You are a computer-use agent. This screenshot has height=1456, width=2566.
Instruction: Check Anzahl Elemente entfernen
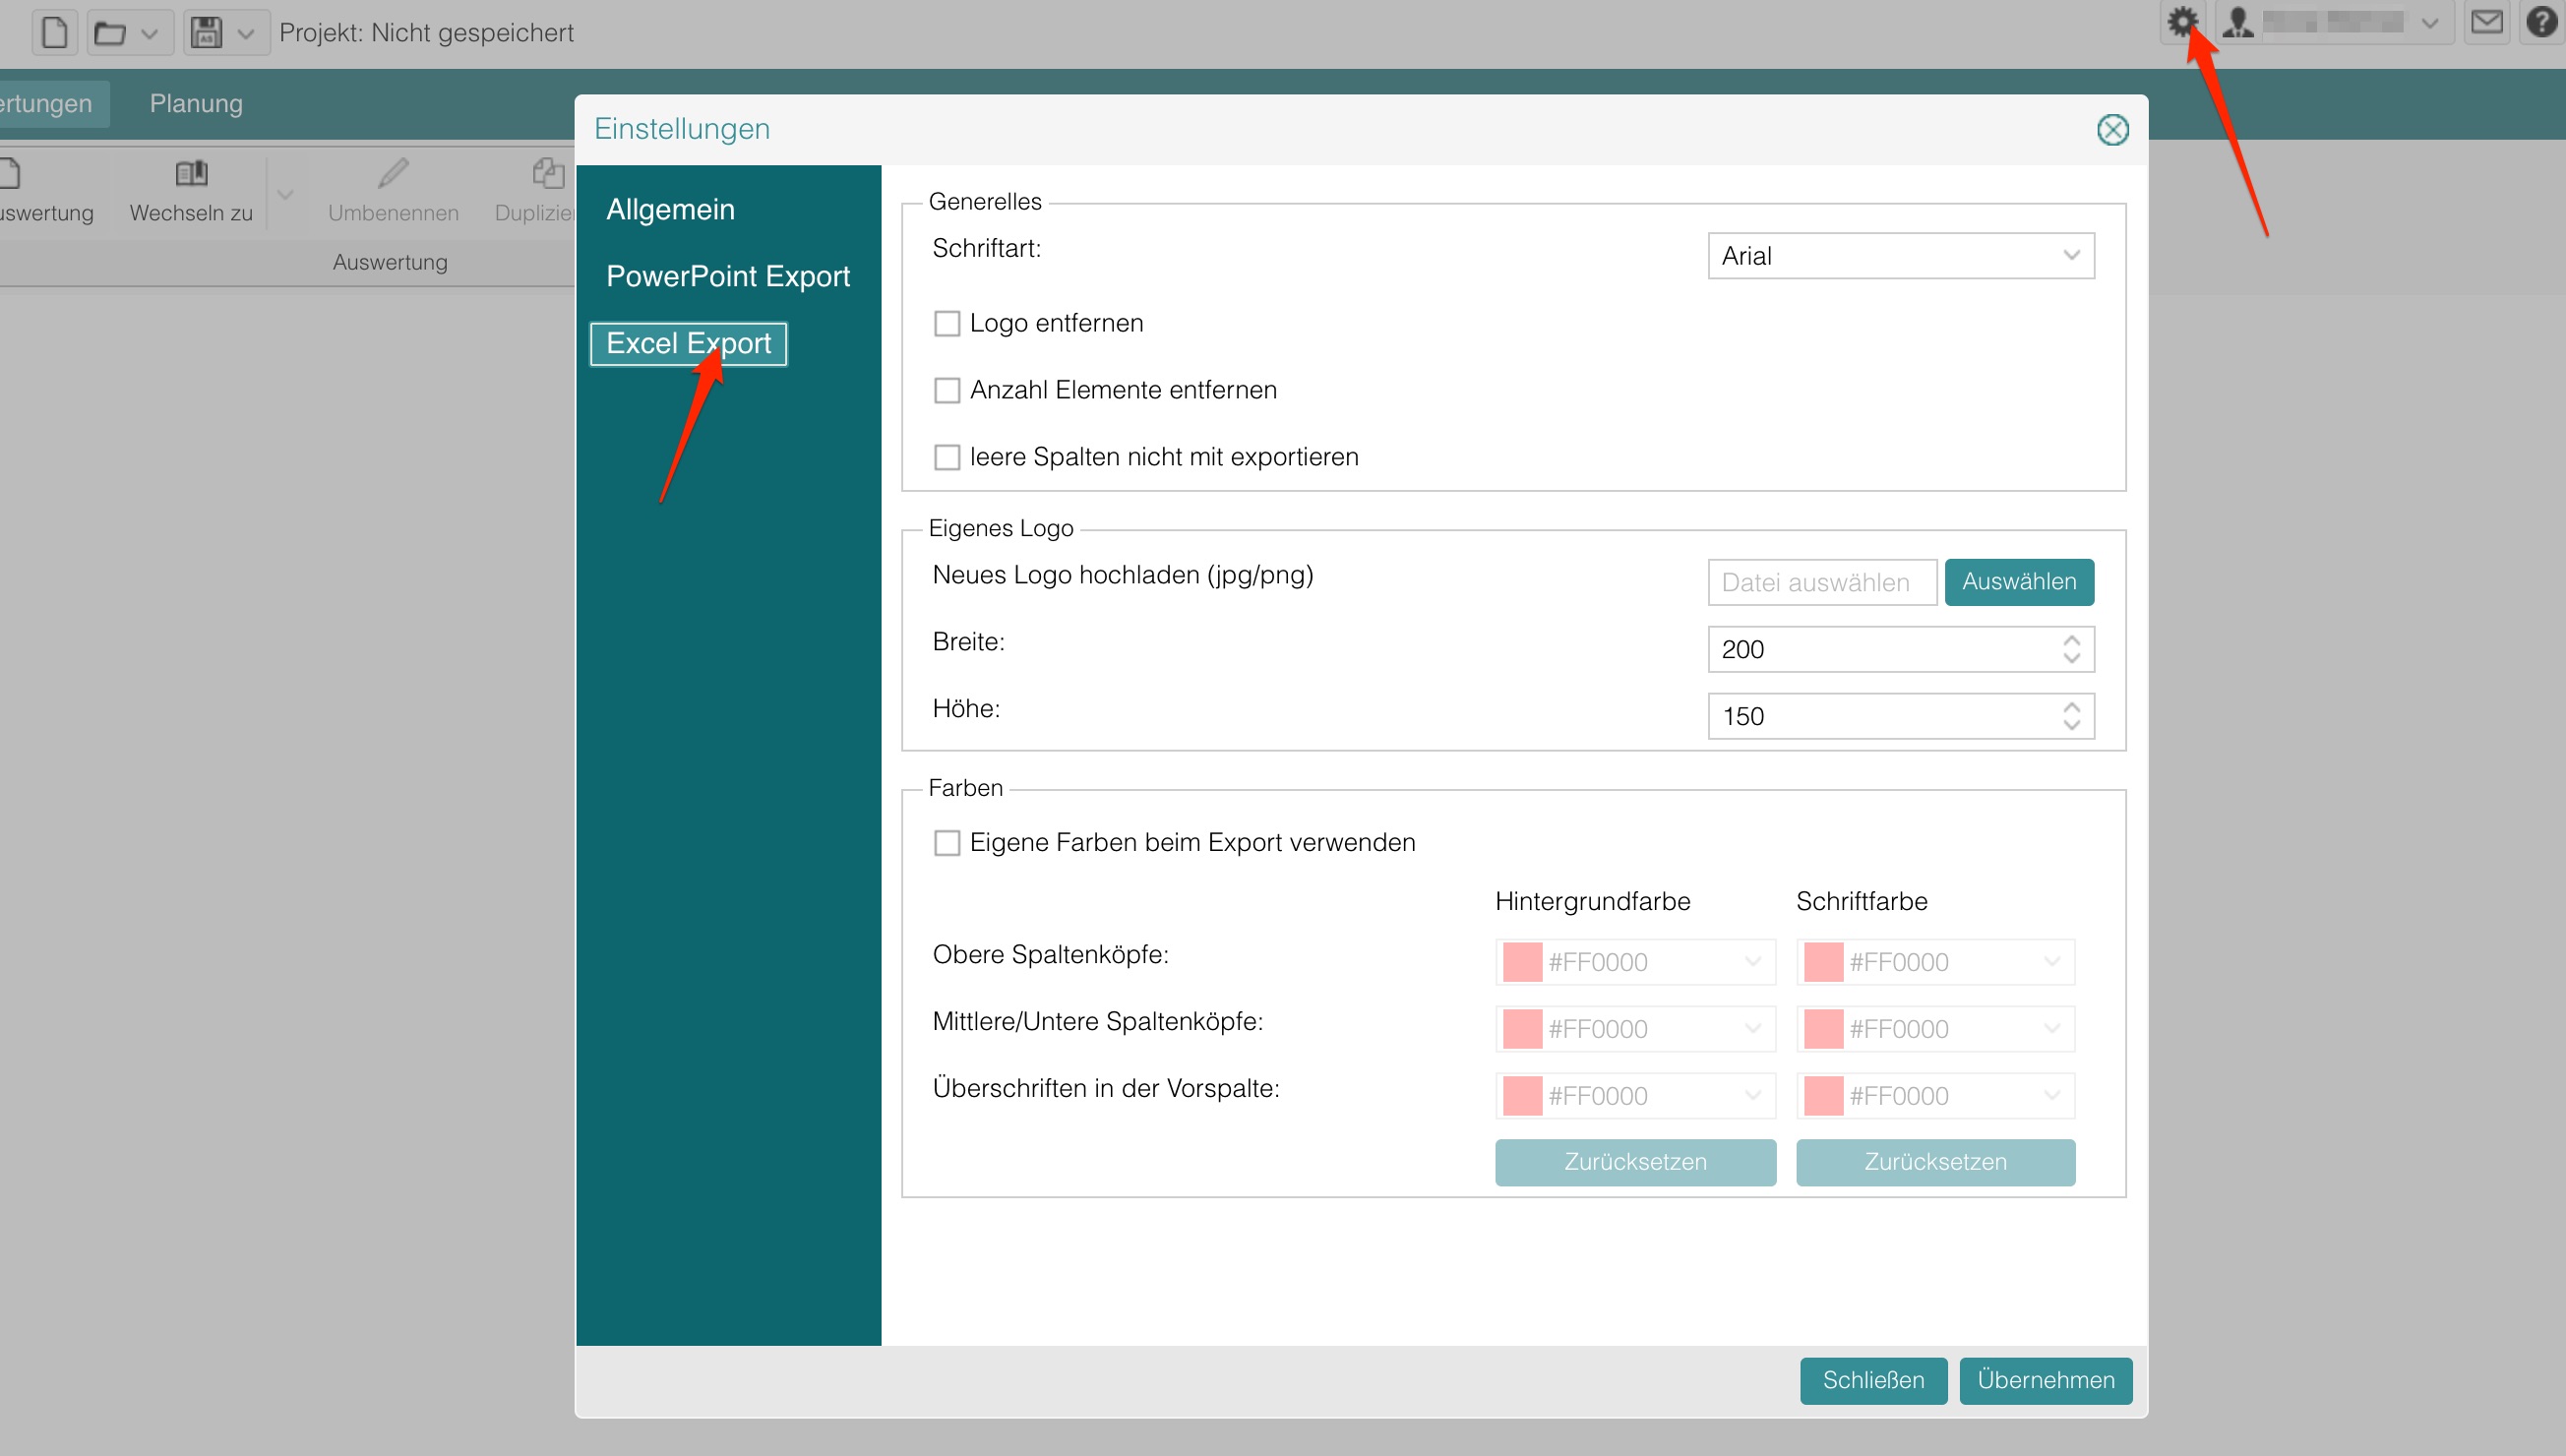pos(947,390)
